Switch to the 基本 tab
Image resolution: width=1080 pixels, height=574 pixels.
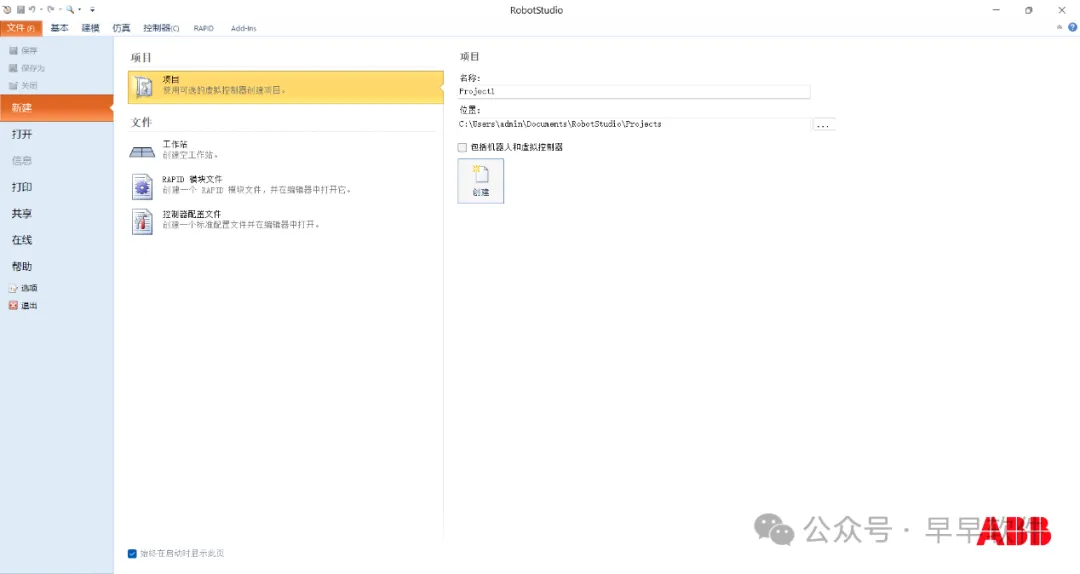coord(59,28)
